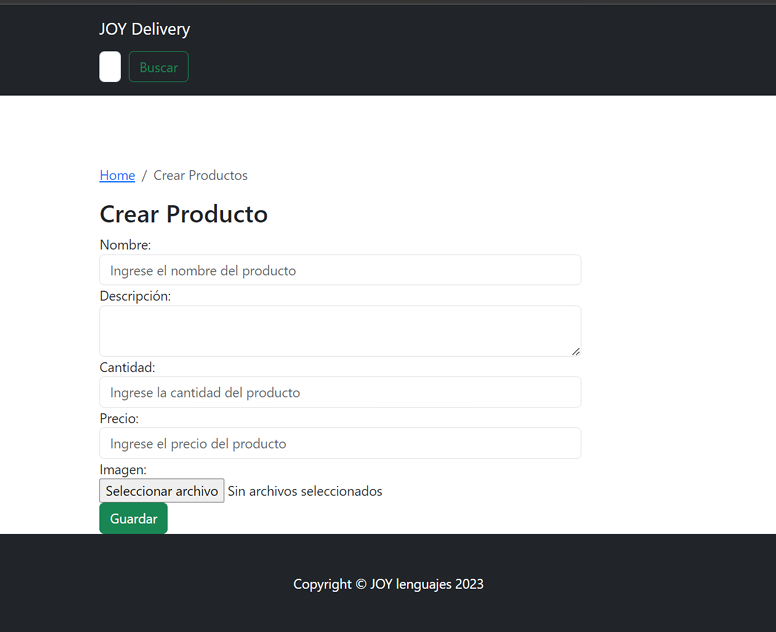Click the Imagen label
The image size is (776, 632).
pyautogui.click(x=123, y=469)
